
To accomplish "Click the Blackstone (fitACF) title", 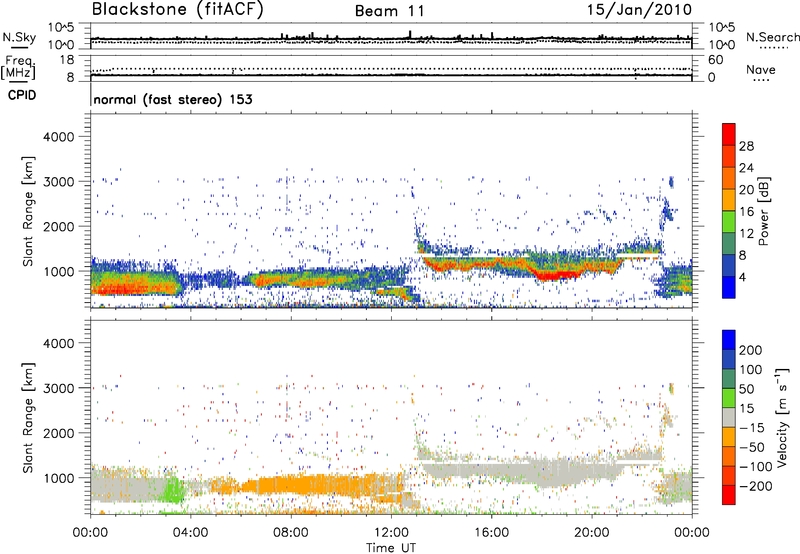I will click(178, 10).
